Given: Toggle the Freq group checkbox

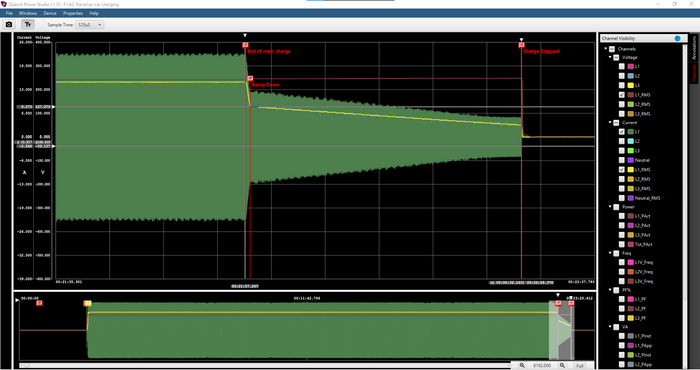Looking at the screenshot, I should [x=616, y=253].
